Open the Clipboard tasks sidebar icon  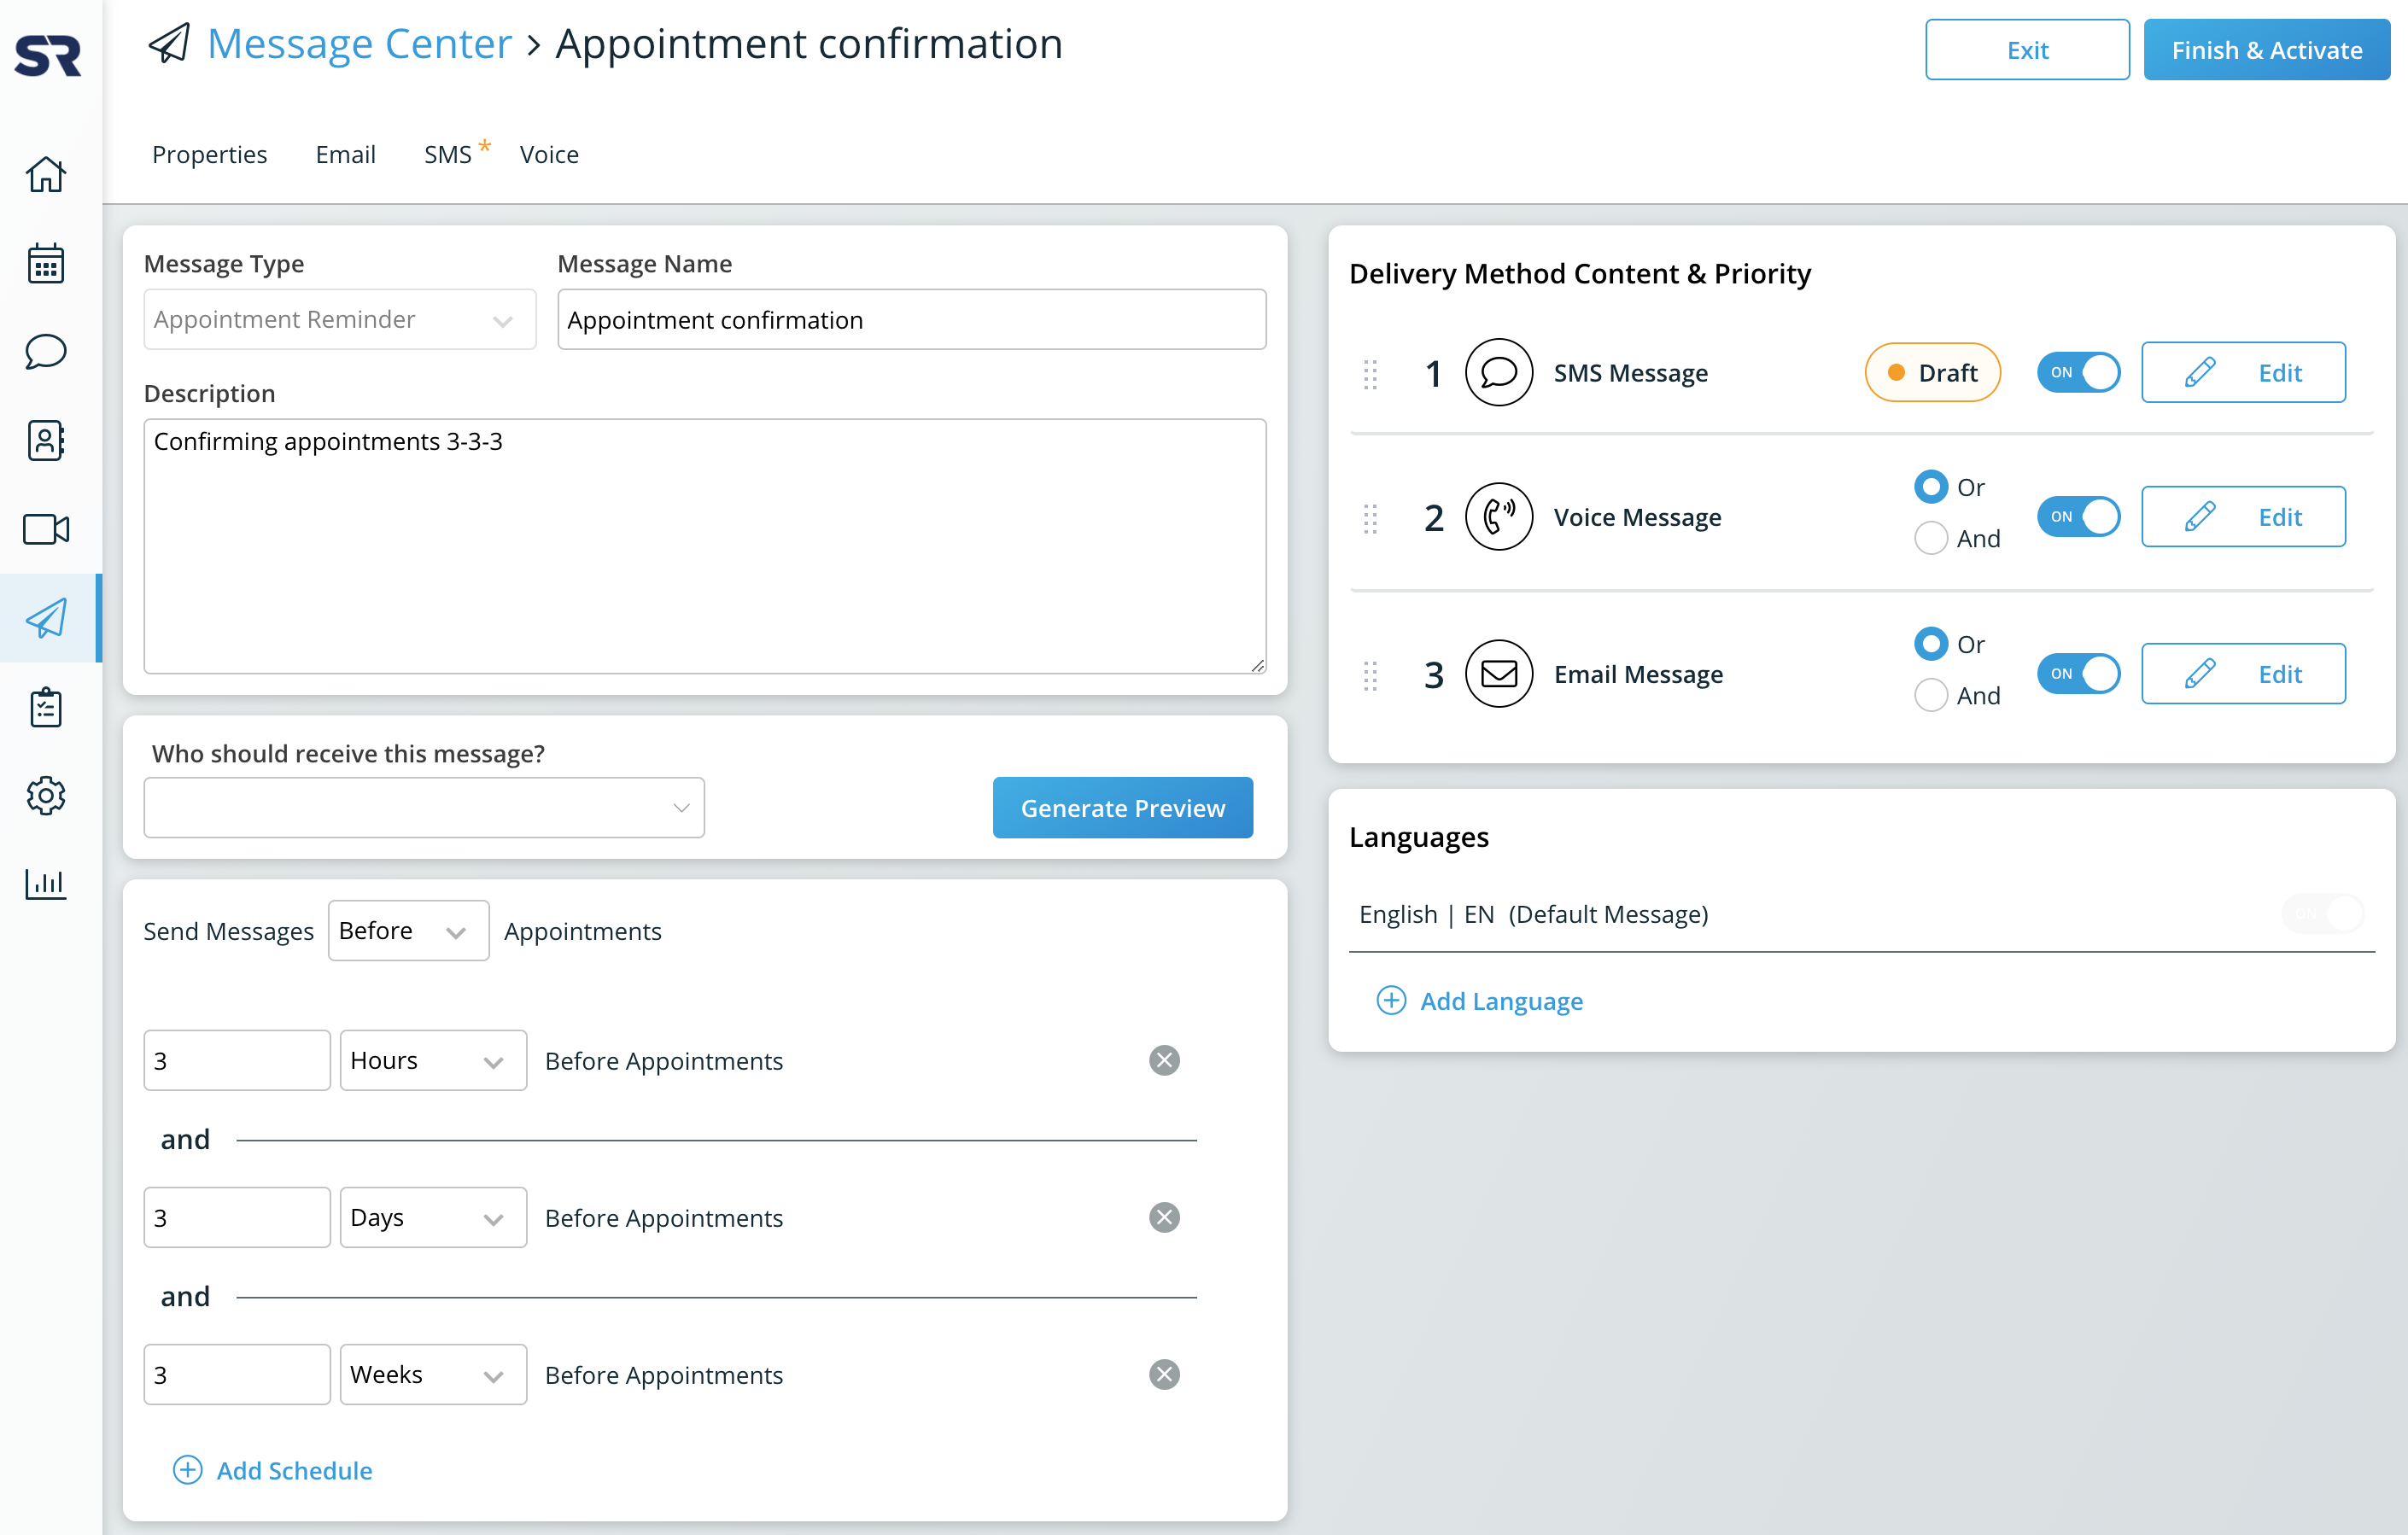46,707
